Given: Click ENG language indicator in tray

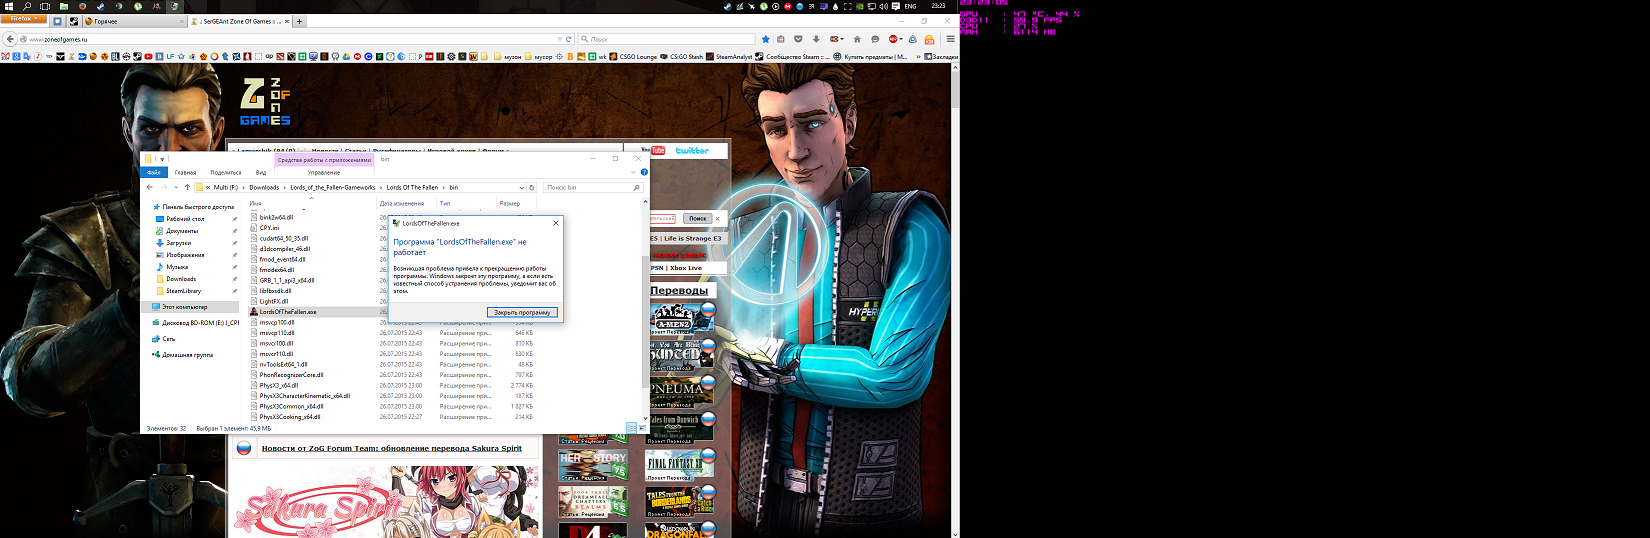Looking at the screenshot, I should pos(910,6).
